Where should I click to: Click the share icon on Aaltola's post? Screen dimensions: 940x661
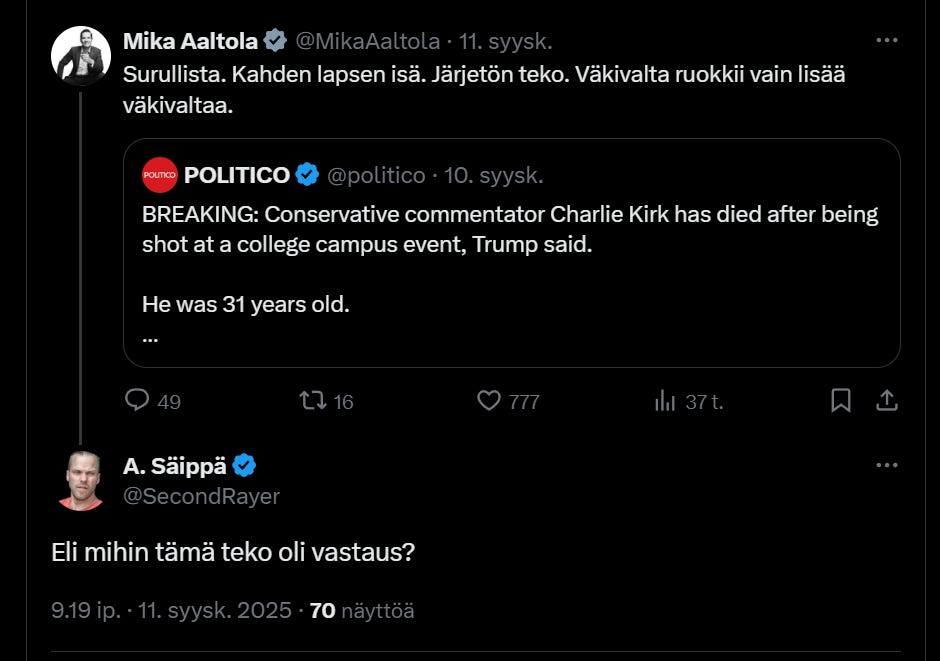coord(887,401)
